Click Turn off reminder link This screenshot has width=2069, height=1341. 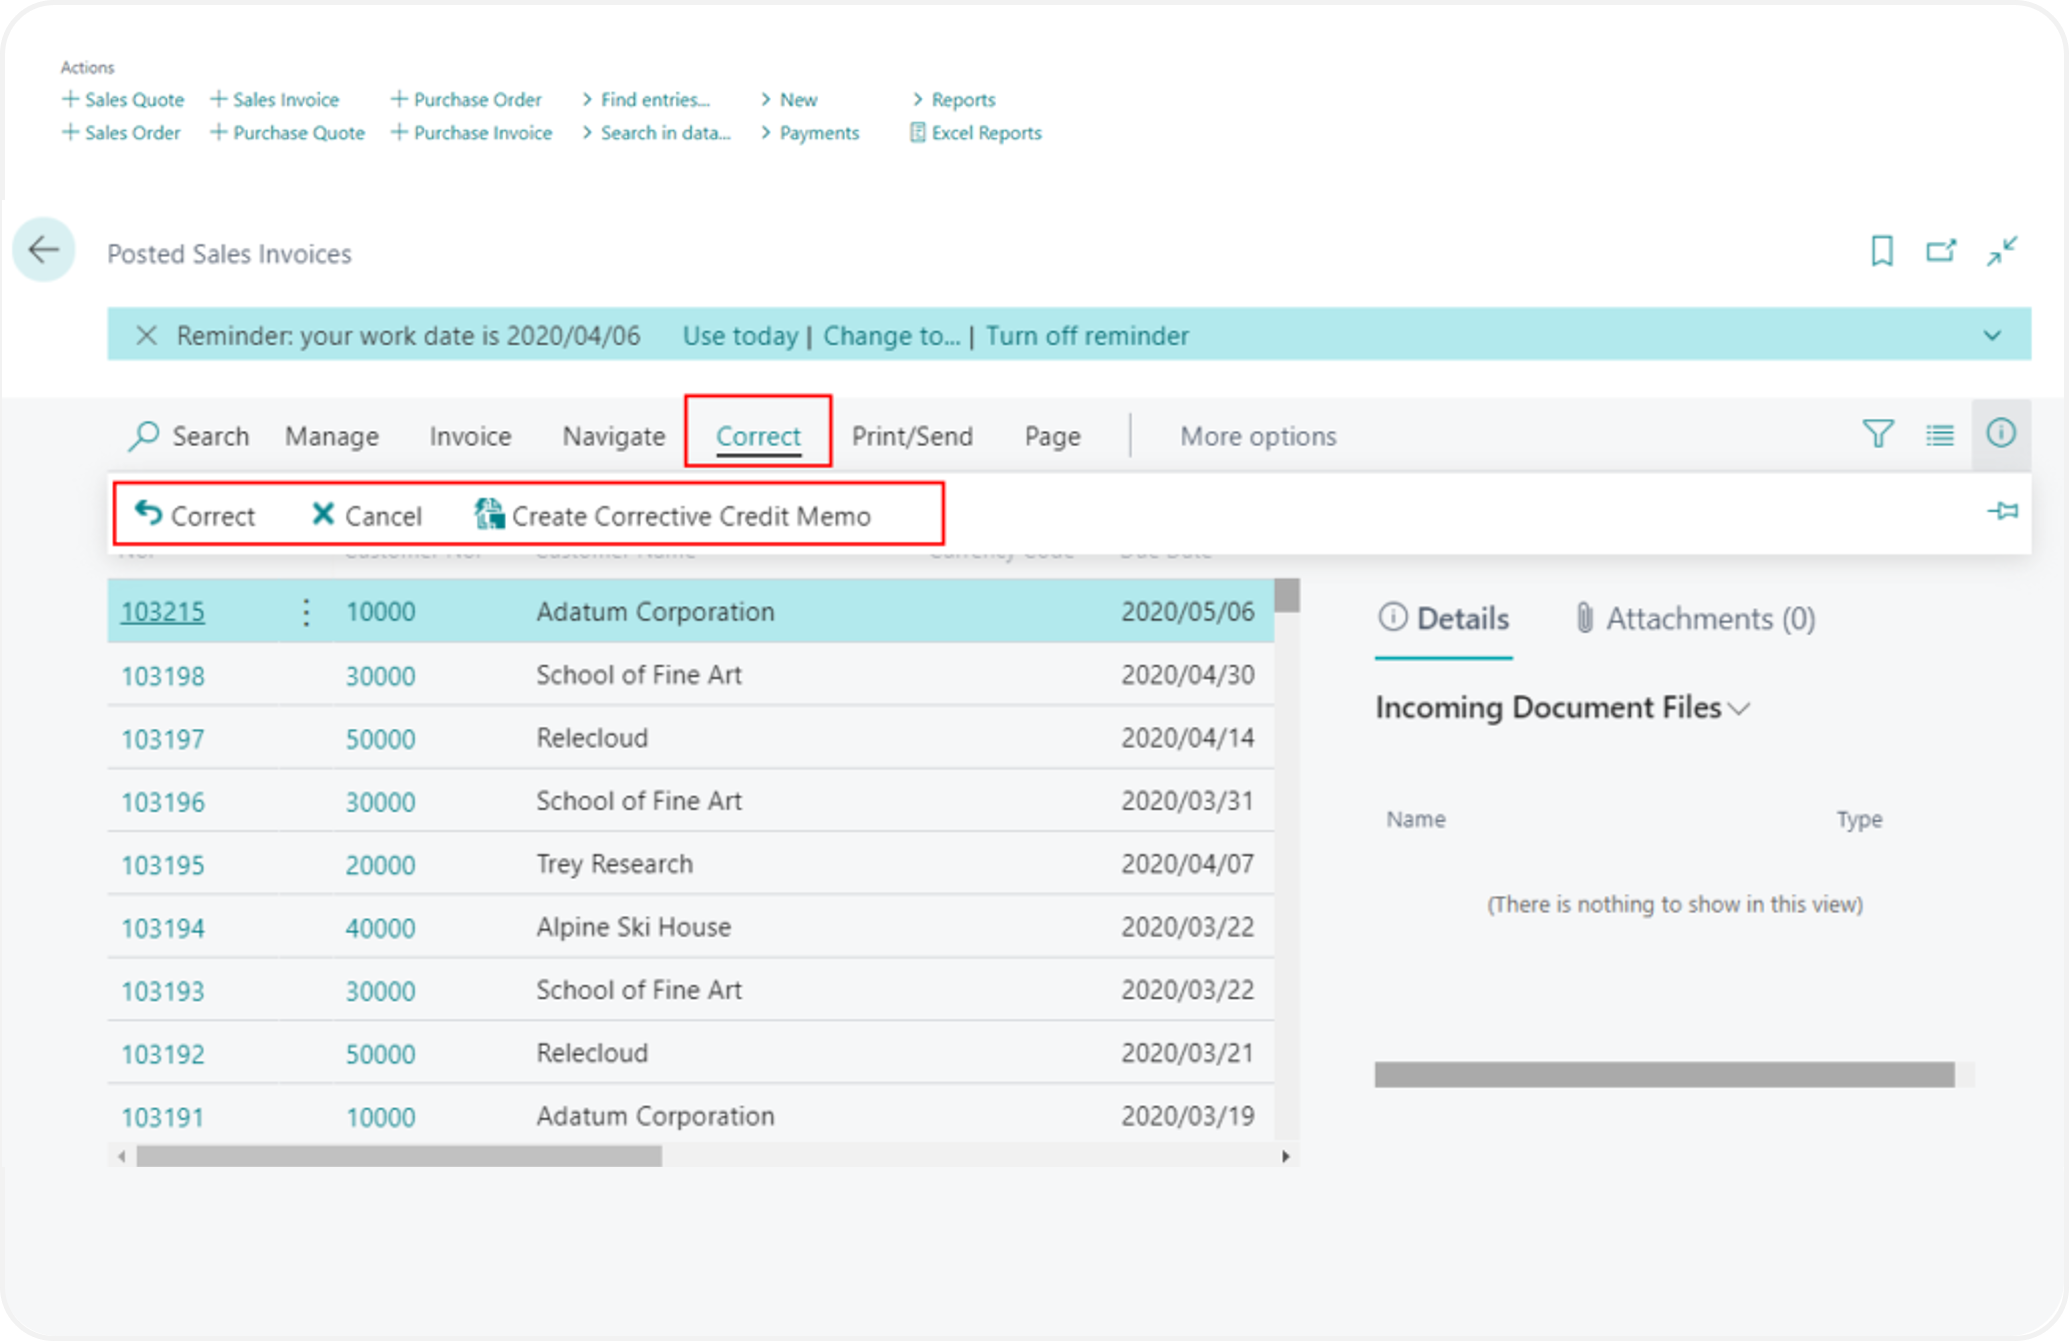1087,335
